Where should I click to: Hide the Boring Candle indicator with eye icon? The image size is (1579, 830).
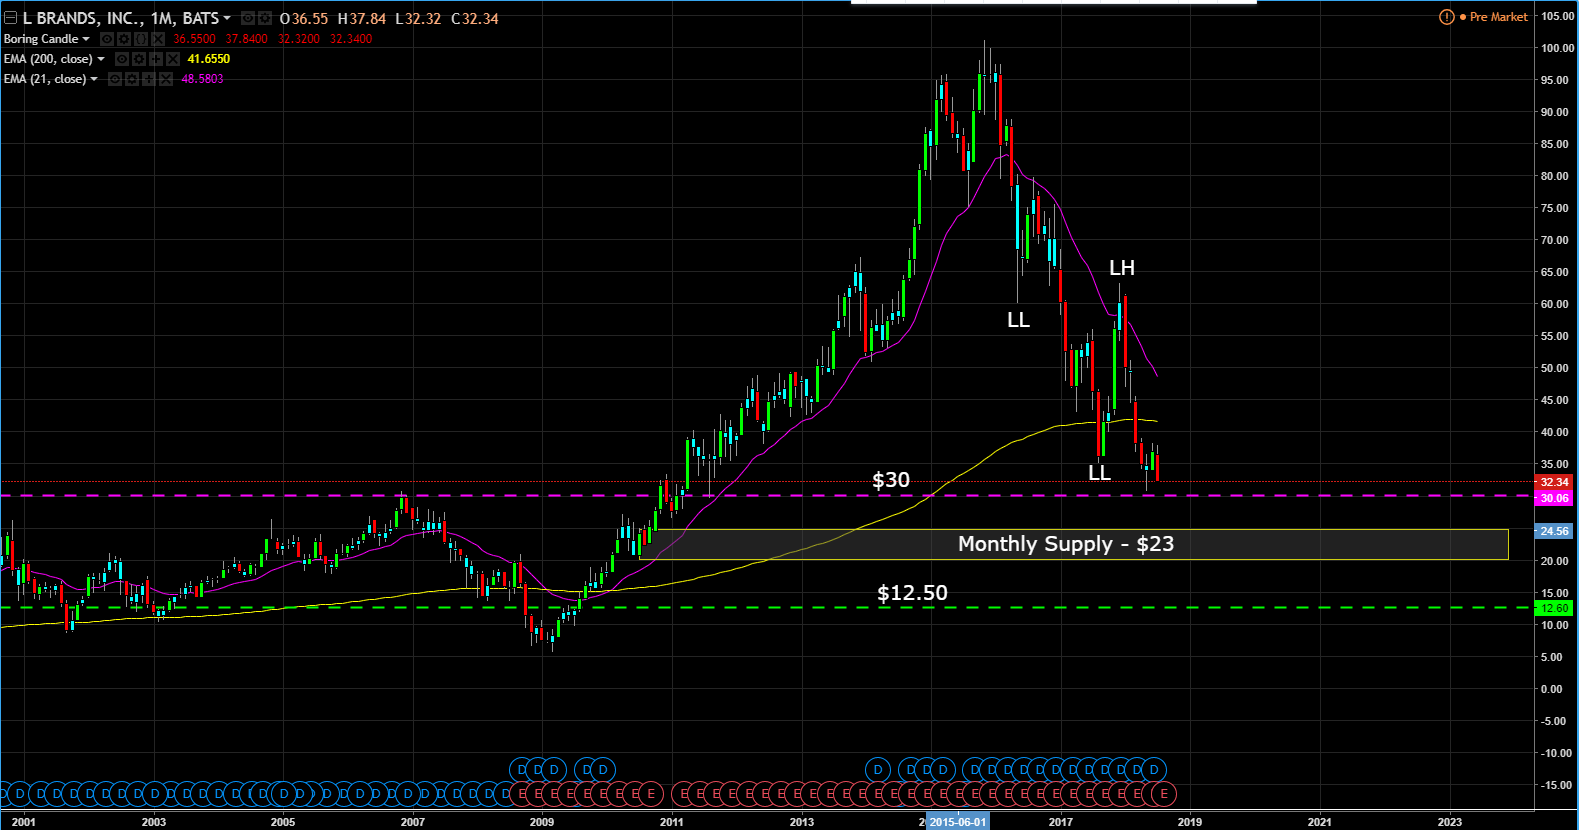[107, 39]
